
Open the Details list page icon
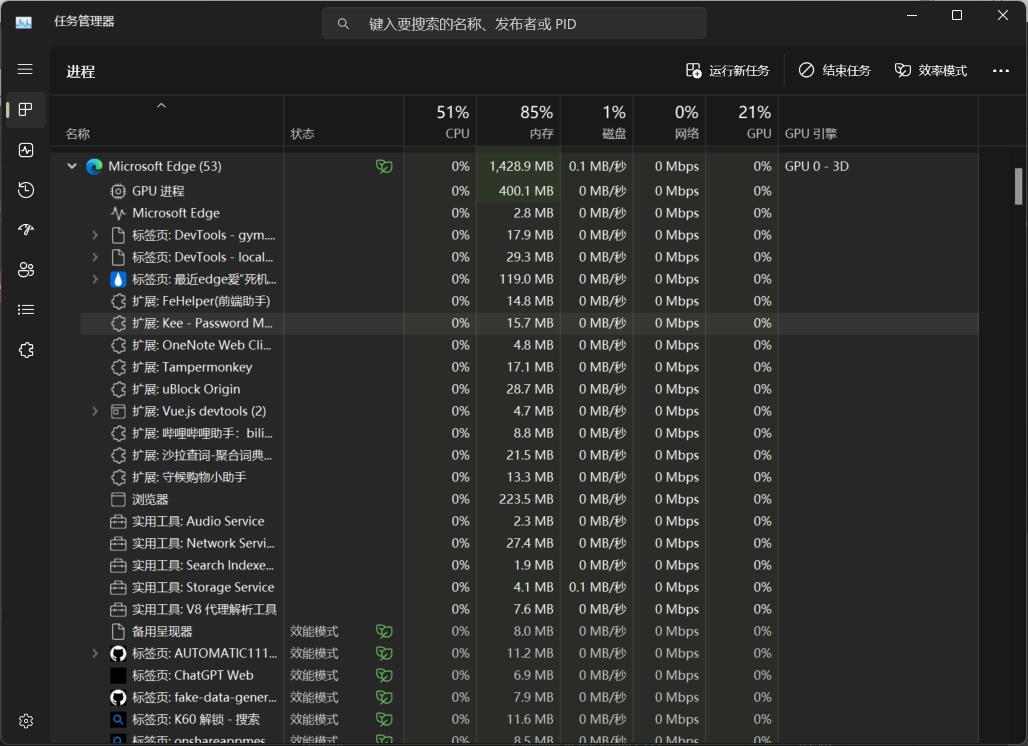click(x=26, y=310)
